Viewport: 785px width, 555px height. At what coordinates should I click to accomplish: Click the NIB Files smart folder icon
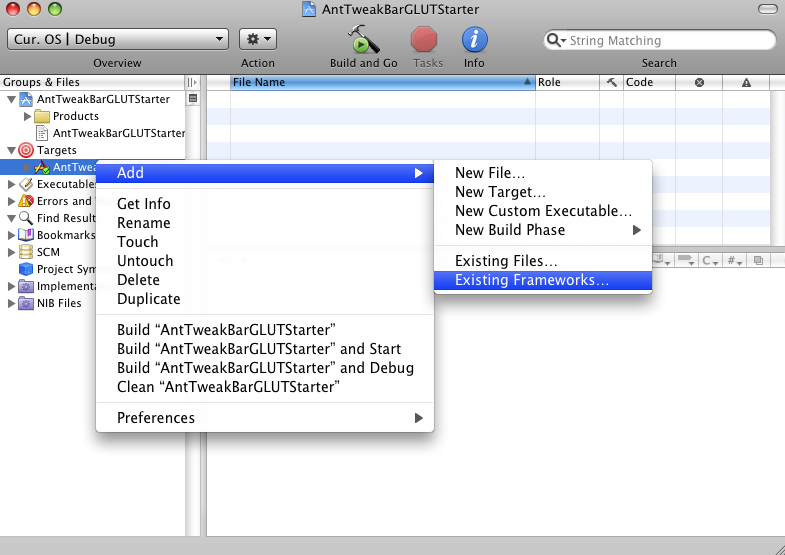(x=26, y=303)
